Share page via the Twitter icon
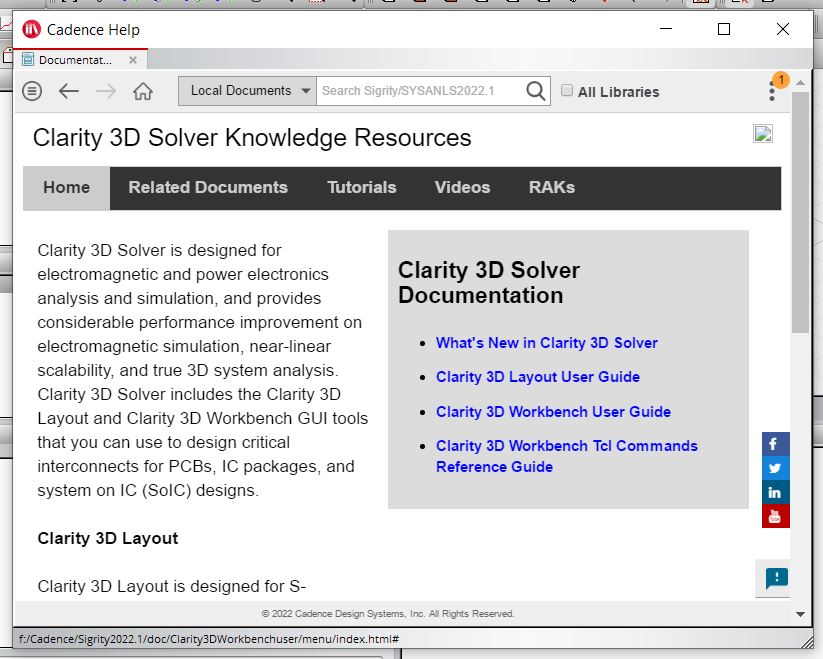Screen dimensions: 823x659 pyautogui.click(x=775, y=468)
